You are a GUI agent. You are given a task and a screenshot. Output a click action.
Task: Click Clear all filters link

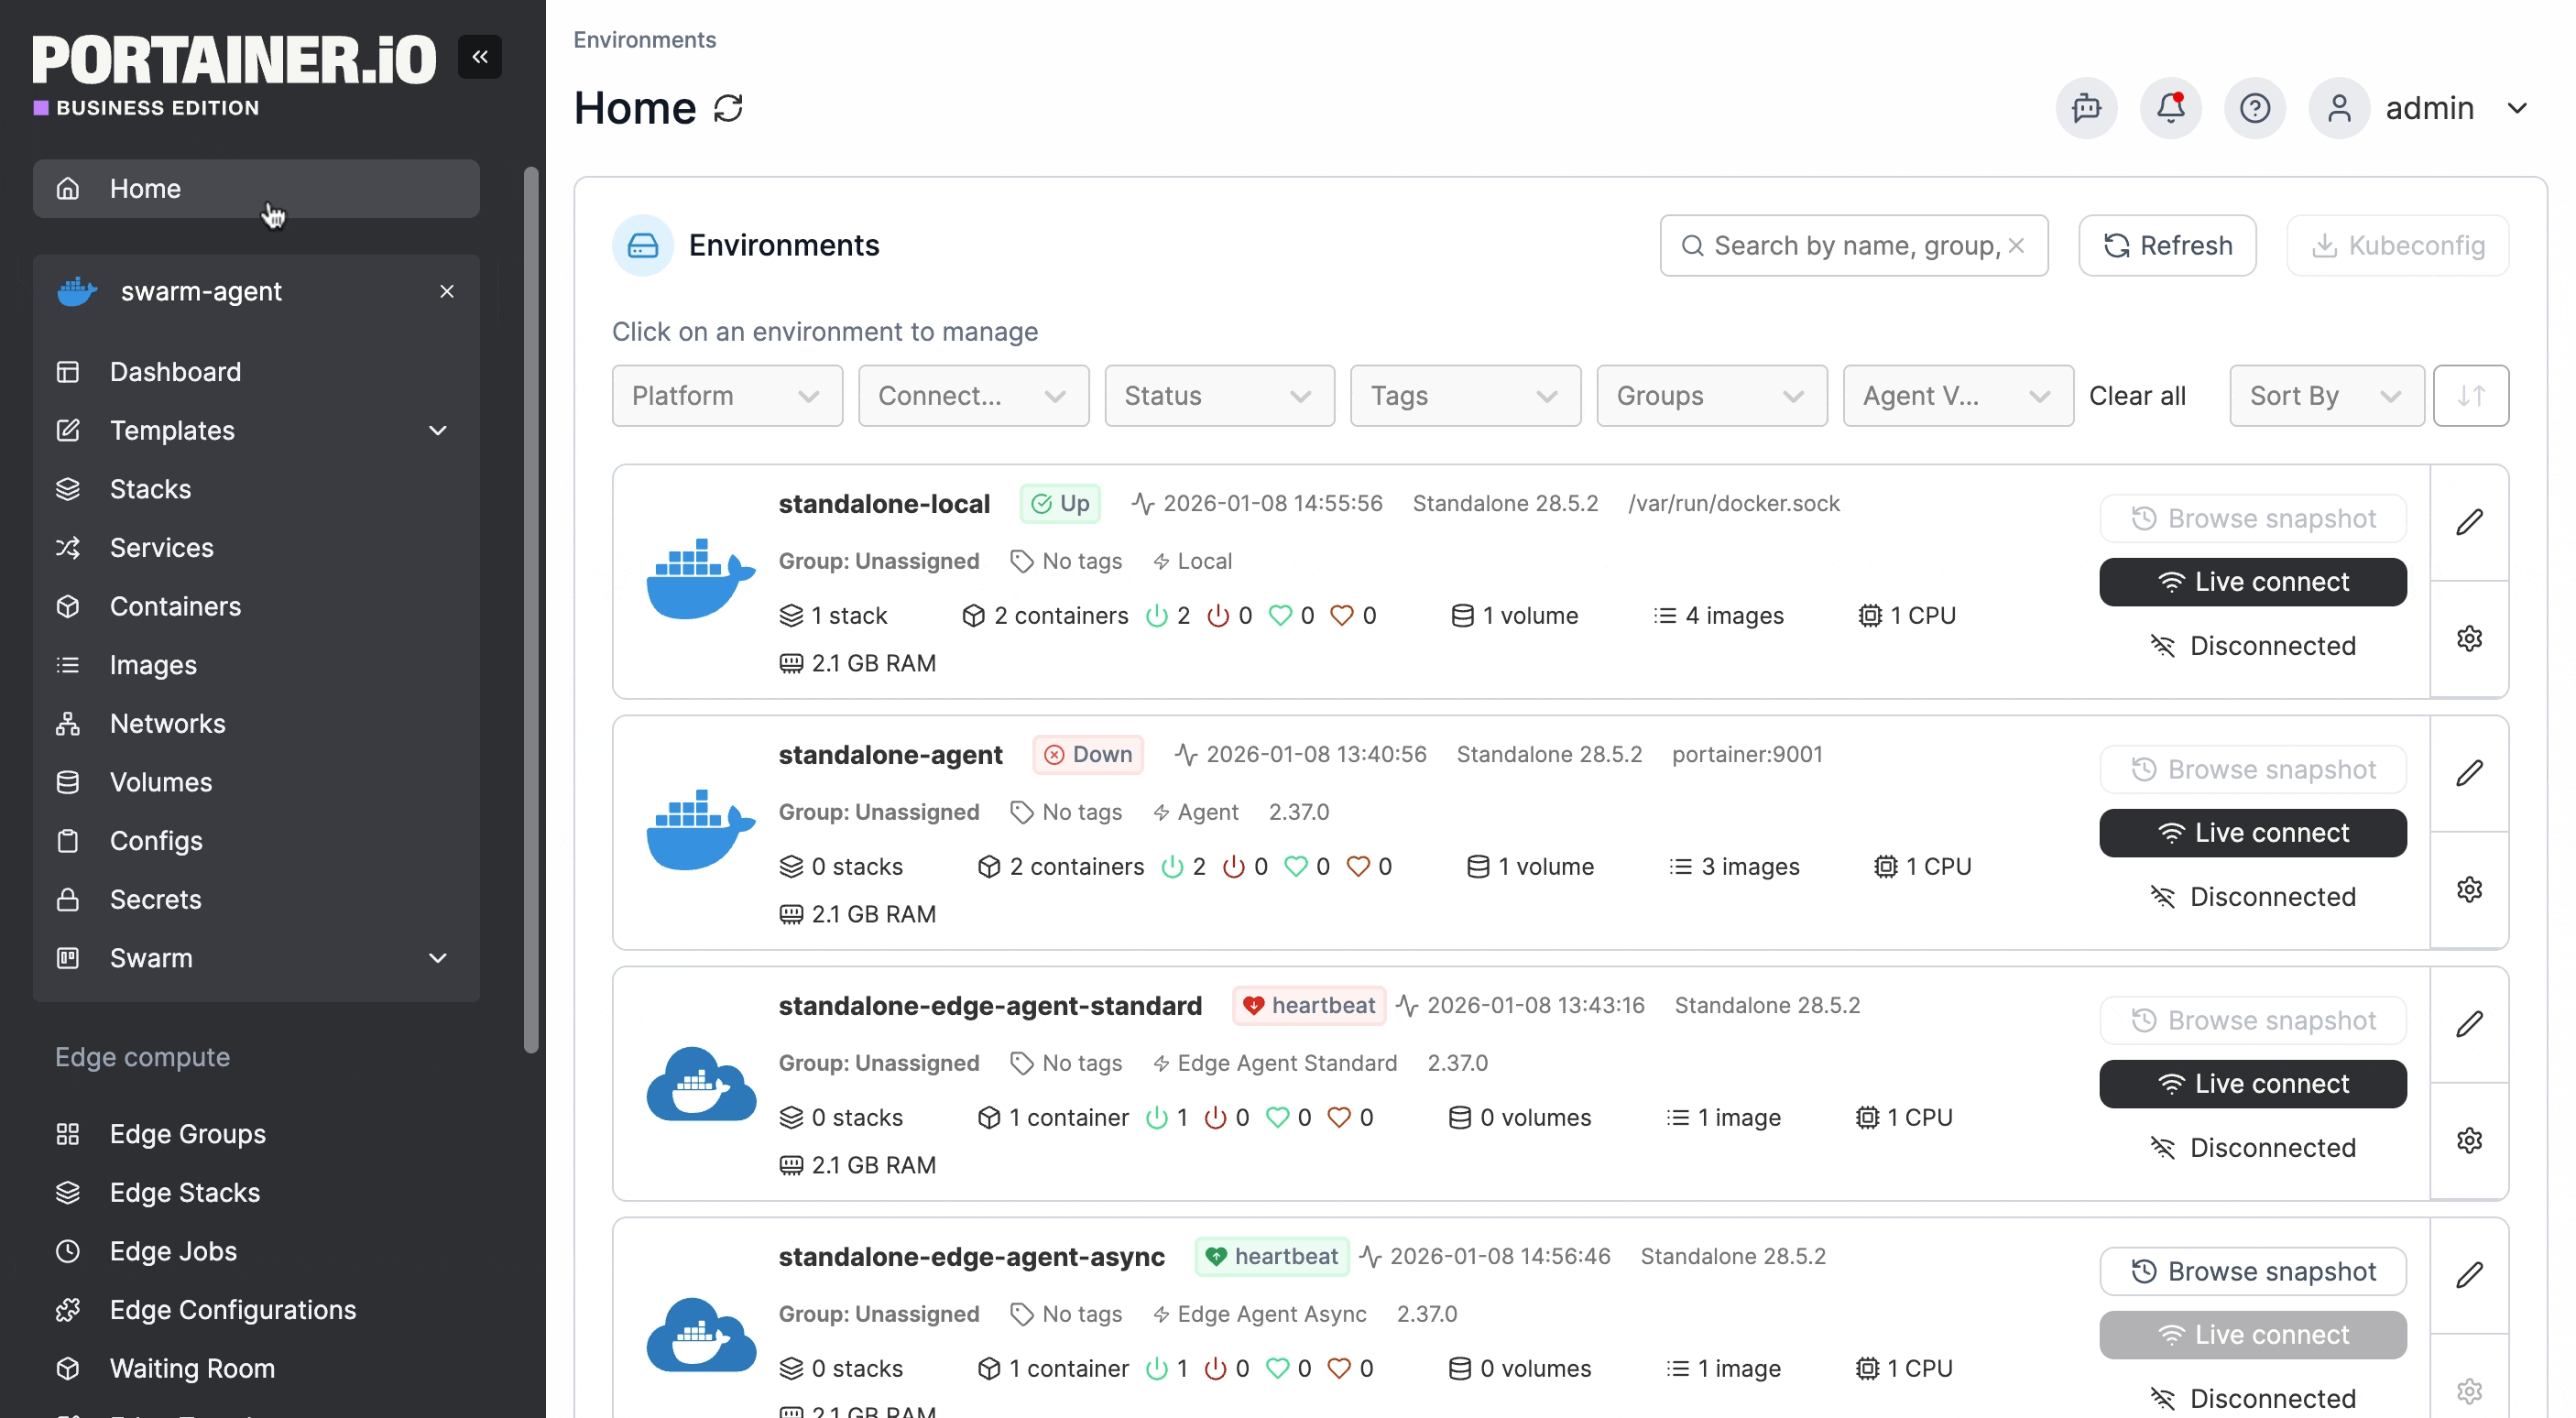2136,396
